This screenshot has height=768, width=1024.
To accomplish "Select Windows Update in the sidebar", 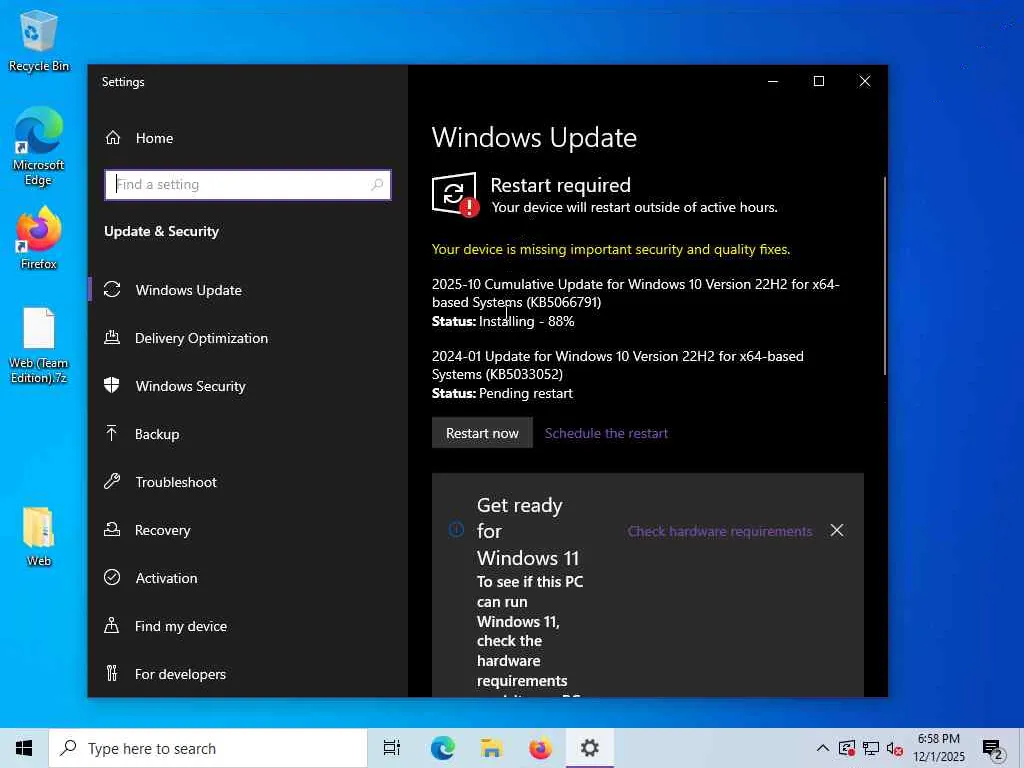I will 248,290.
